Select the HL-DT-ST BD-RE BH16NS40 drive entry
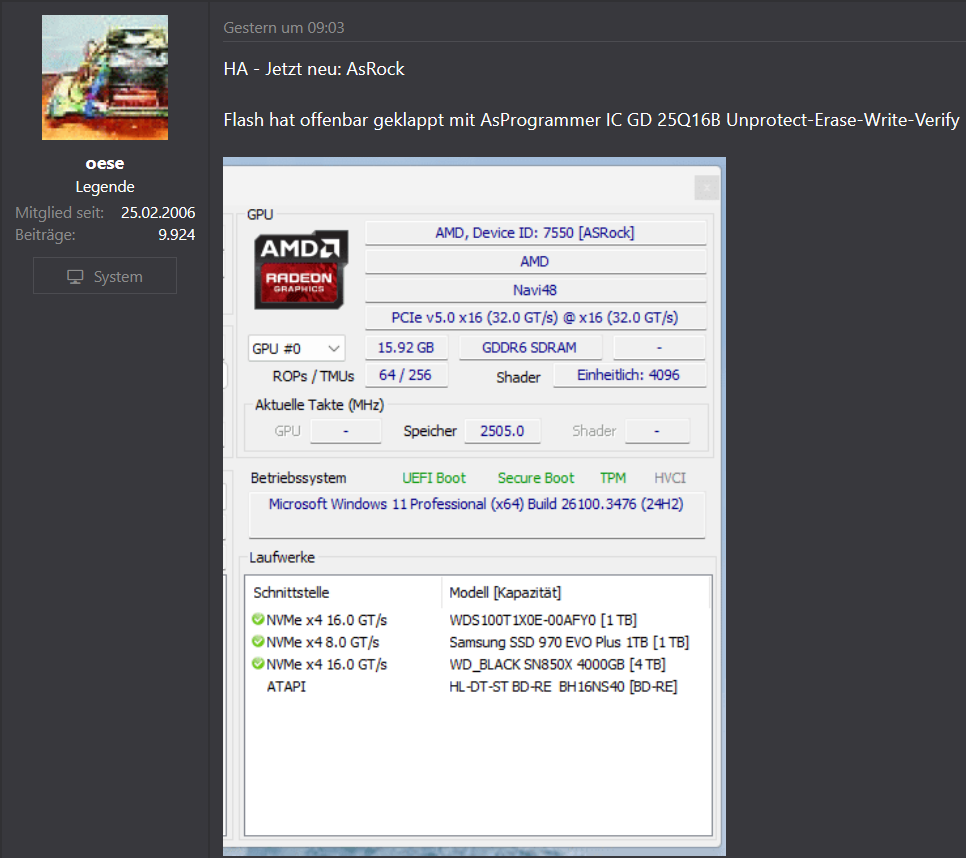Screen dimensions: 966x858 tap(563, 686)
